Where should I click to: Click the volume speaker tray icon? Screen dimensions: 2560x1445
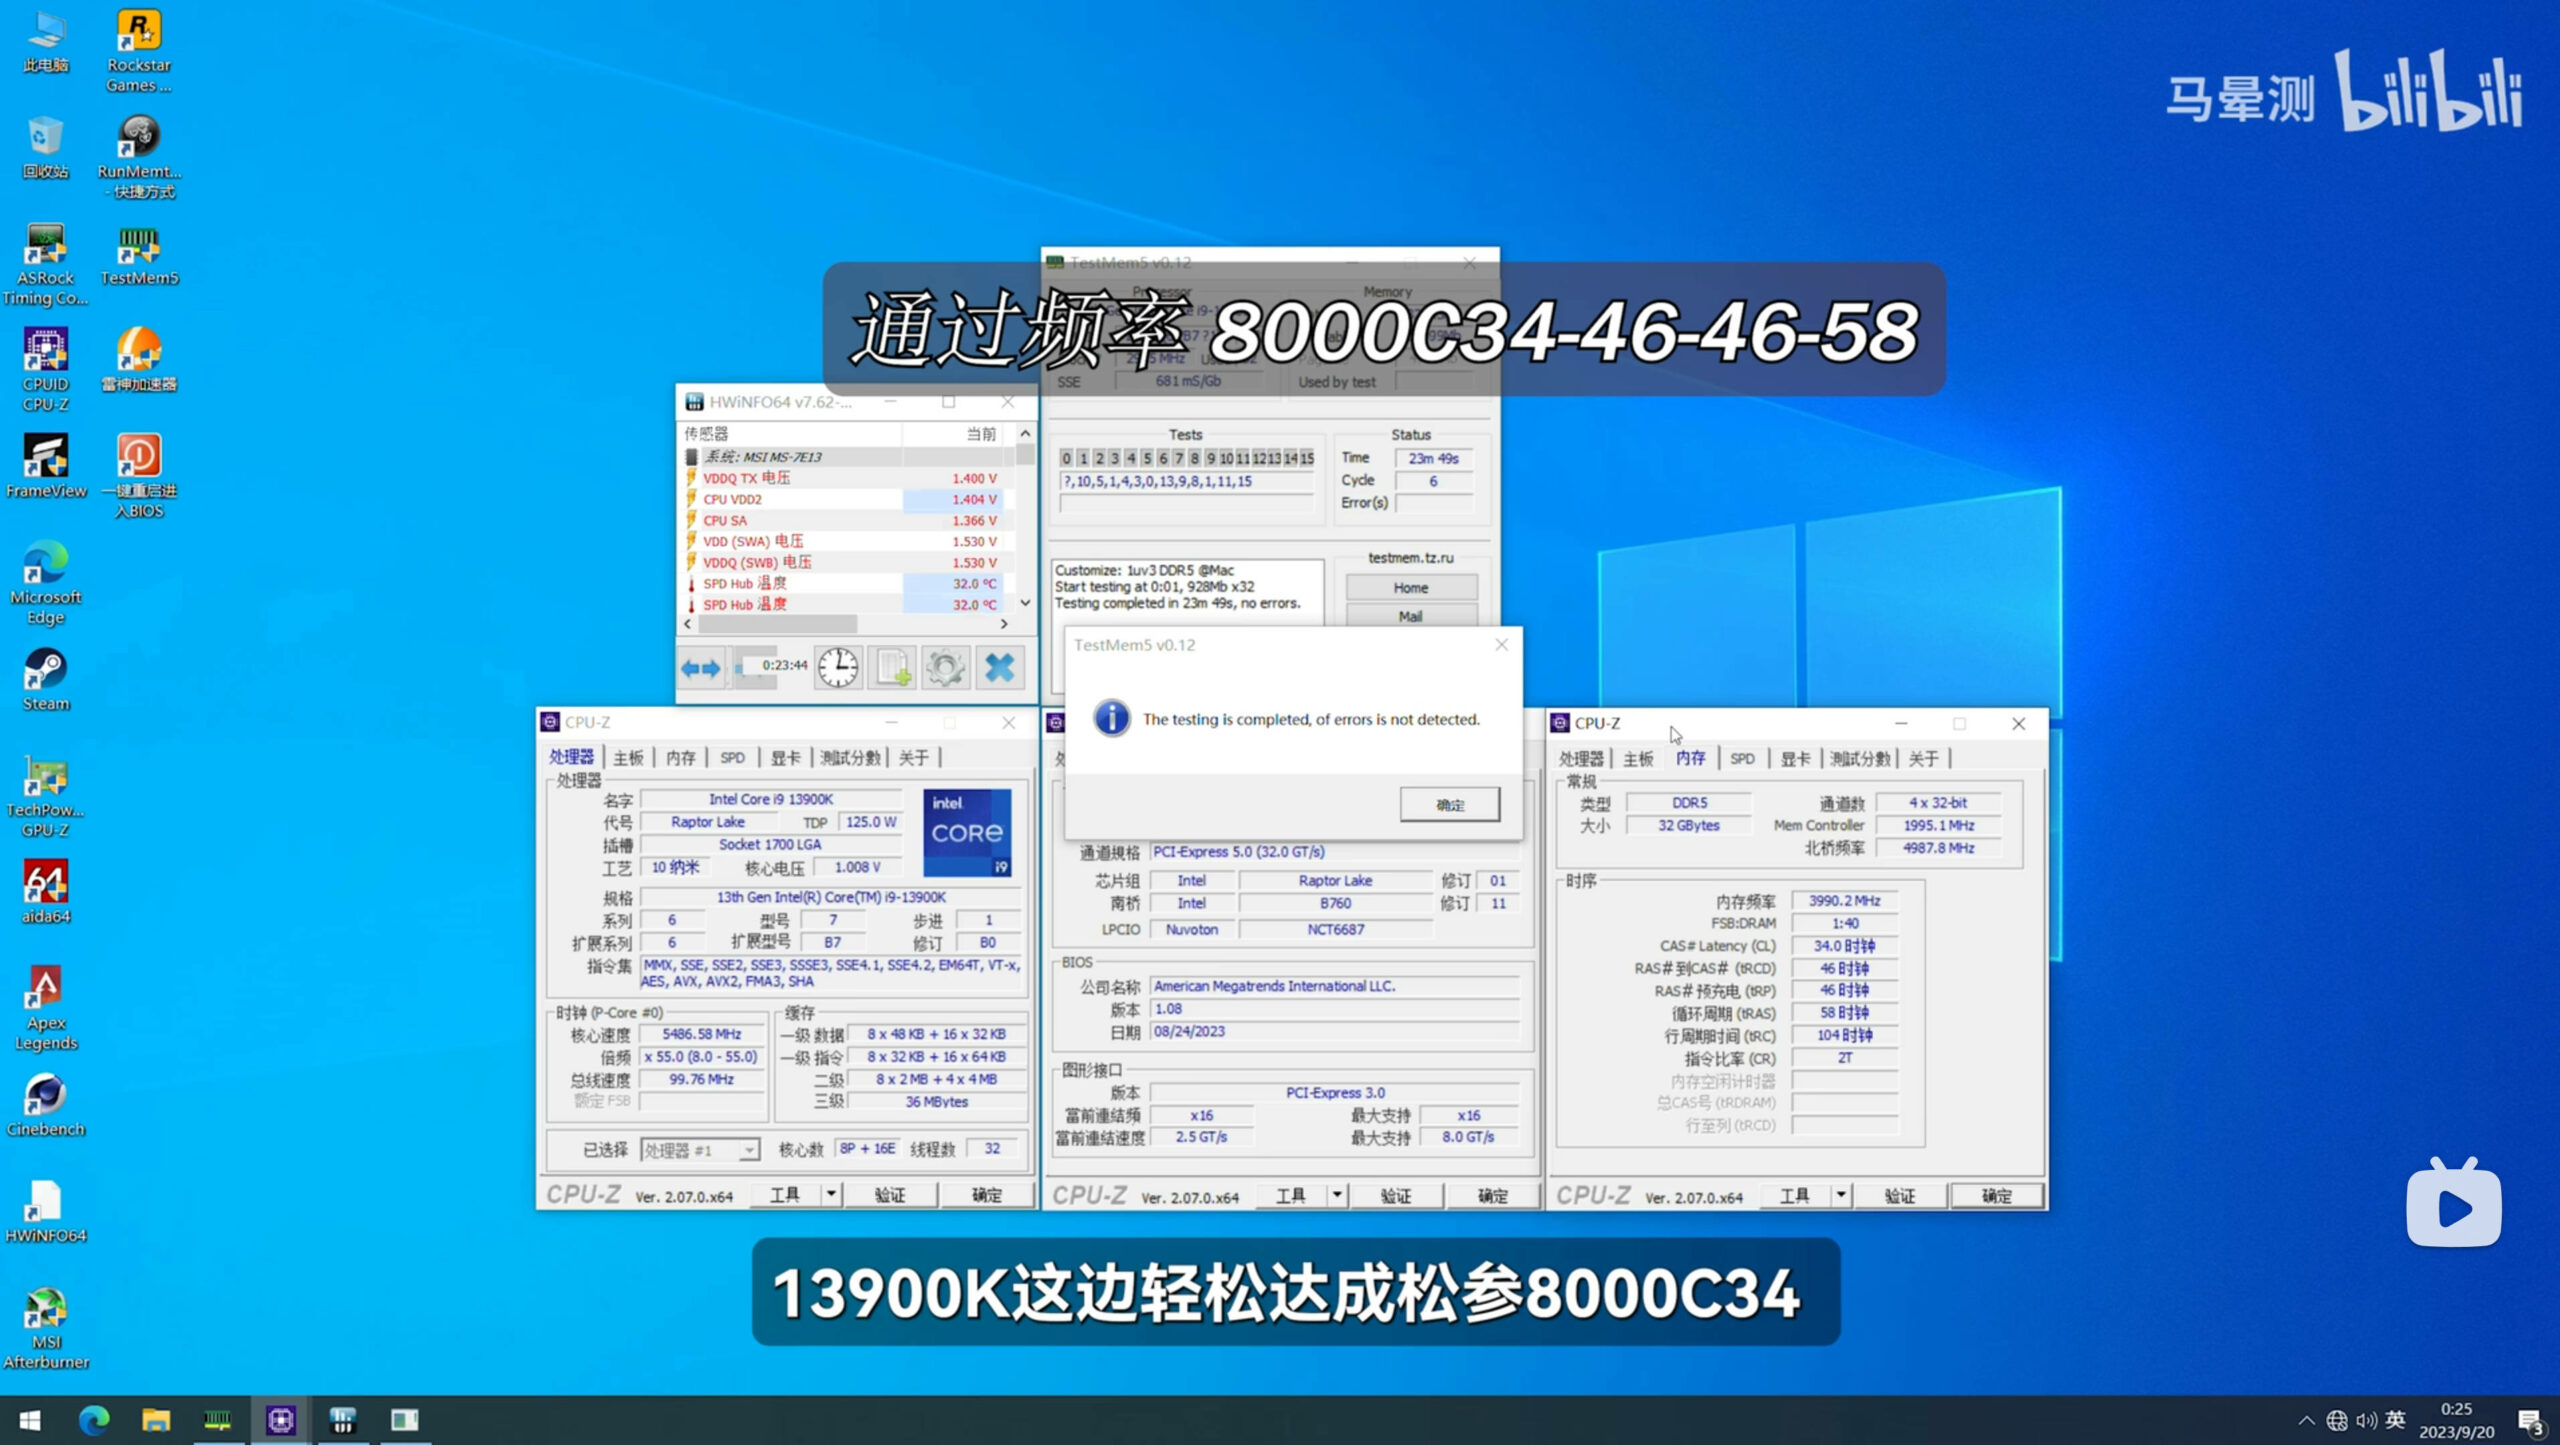[x=2366, y=1420]
